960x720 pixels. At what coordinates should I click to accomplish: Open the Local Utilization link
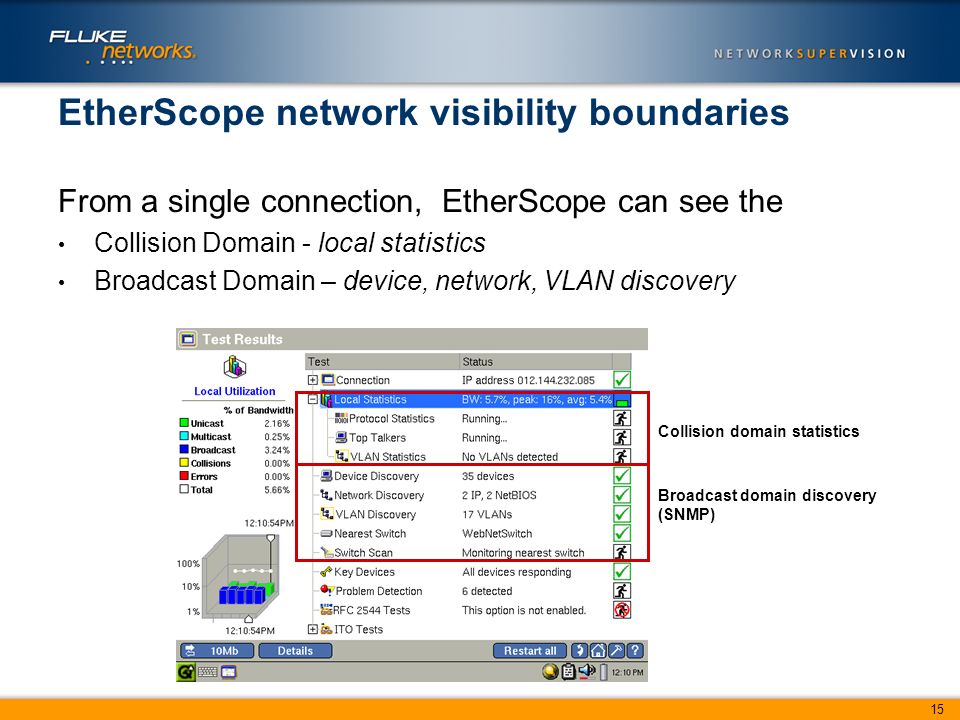click(234, 391)
